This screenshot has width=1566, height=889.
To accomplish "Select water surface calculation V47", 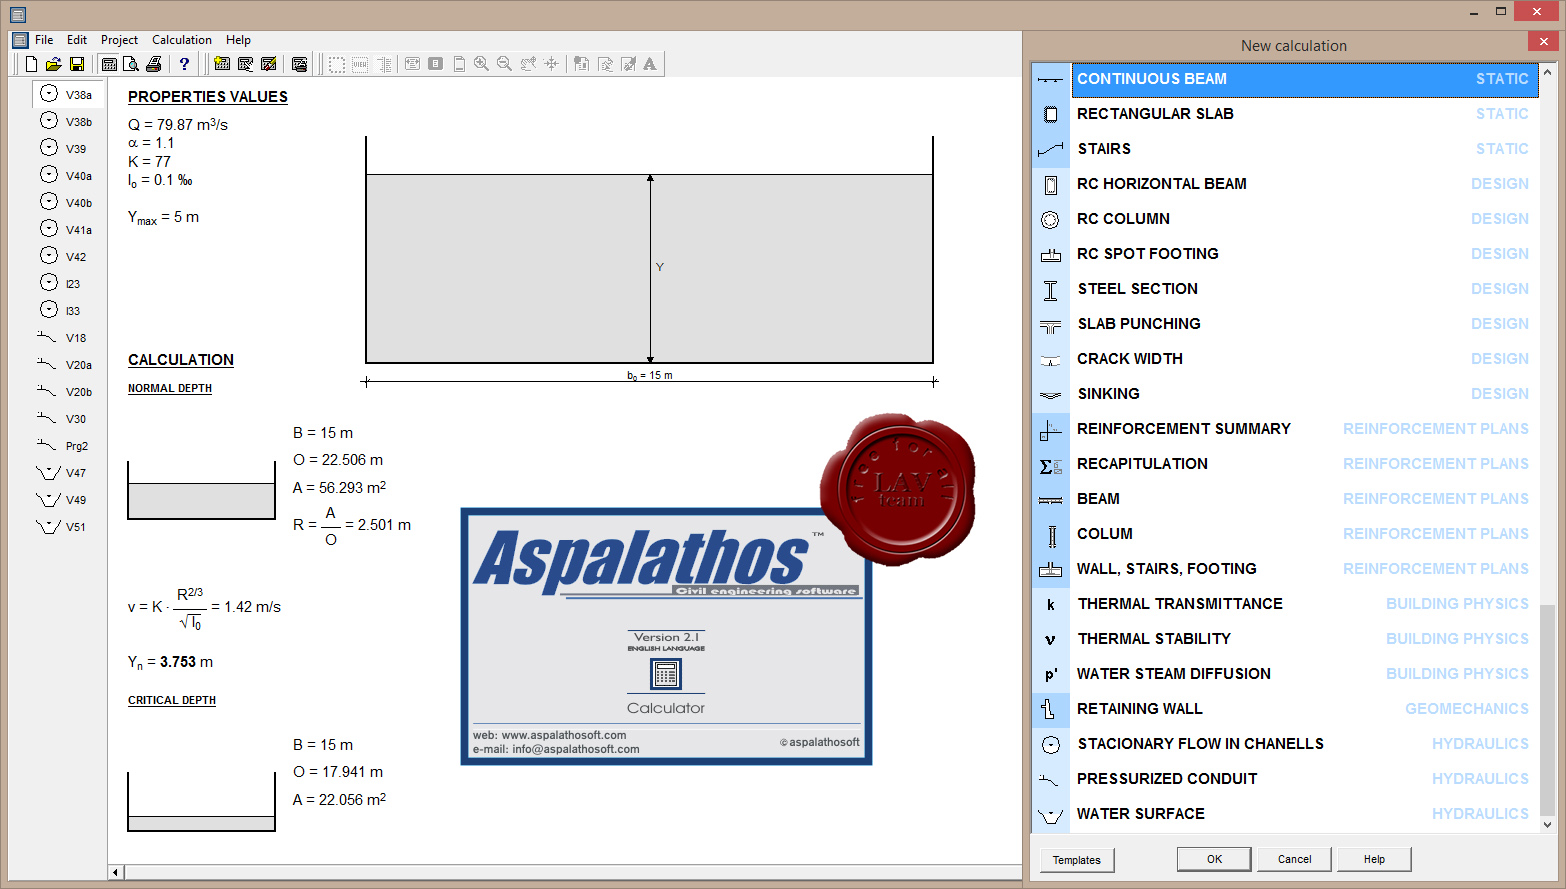I will click(x=67, y=472).
